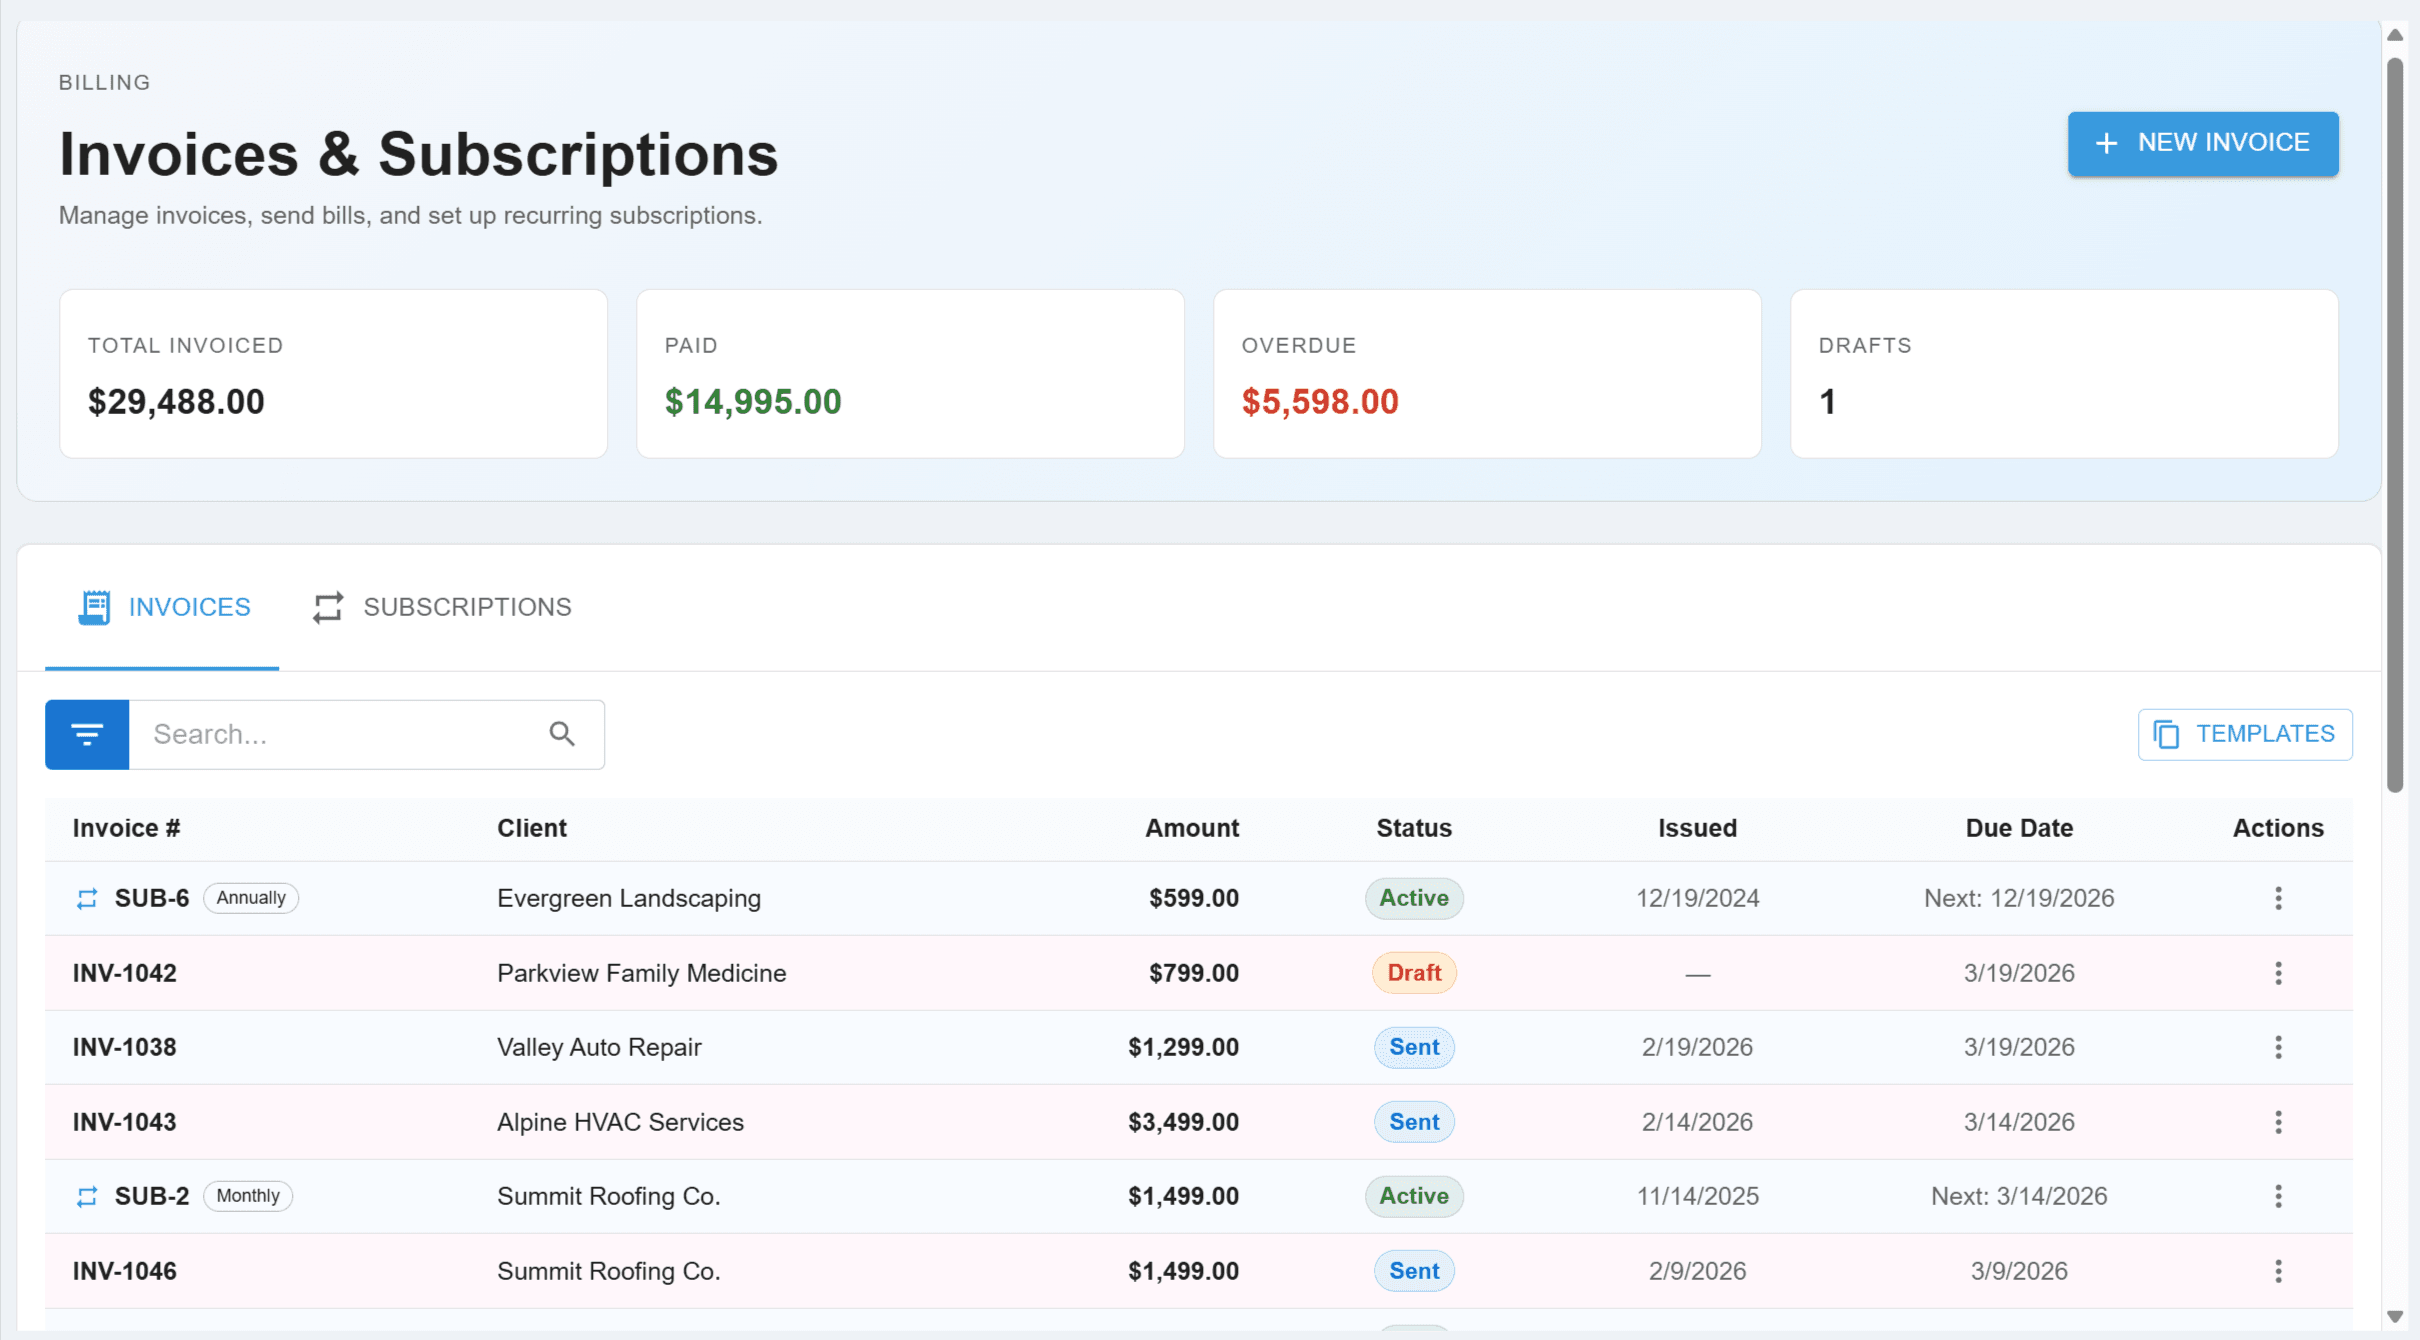Open actions menu for INV-1046 row
2420x1340 pixels.
click(x=2278, y=1271)
